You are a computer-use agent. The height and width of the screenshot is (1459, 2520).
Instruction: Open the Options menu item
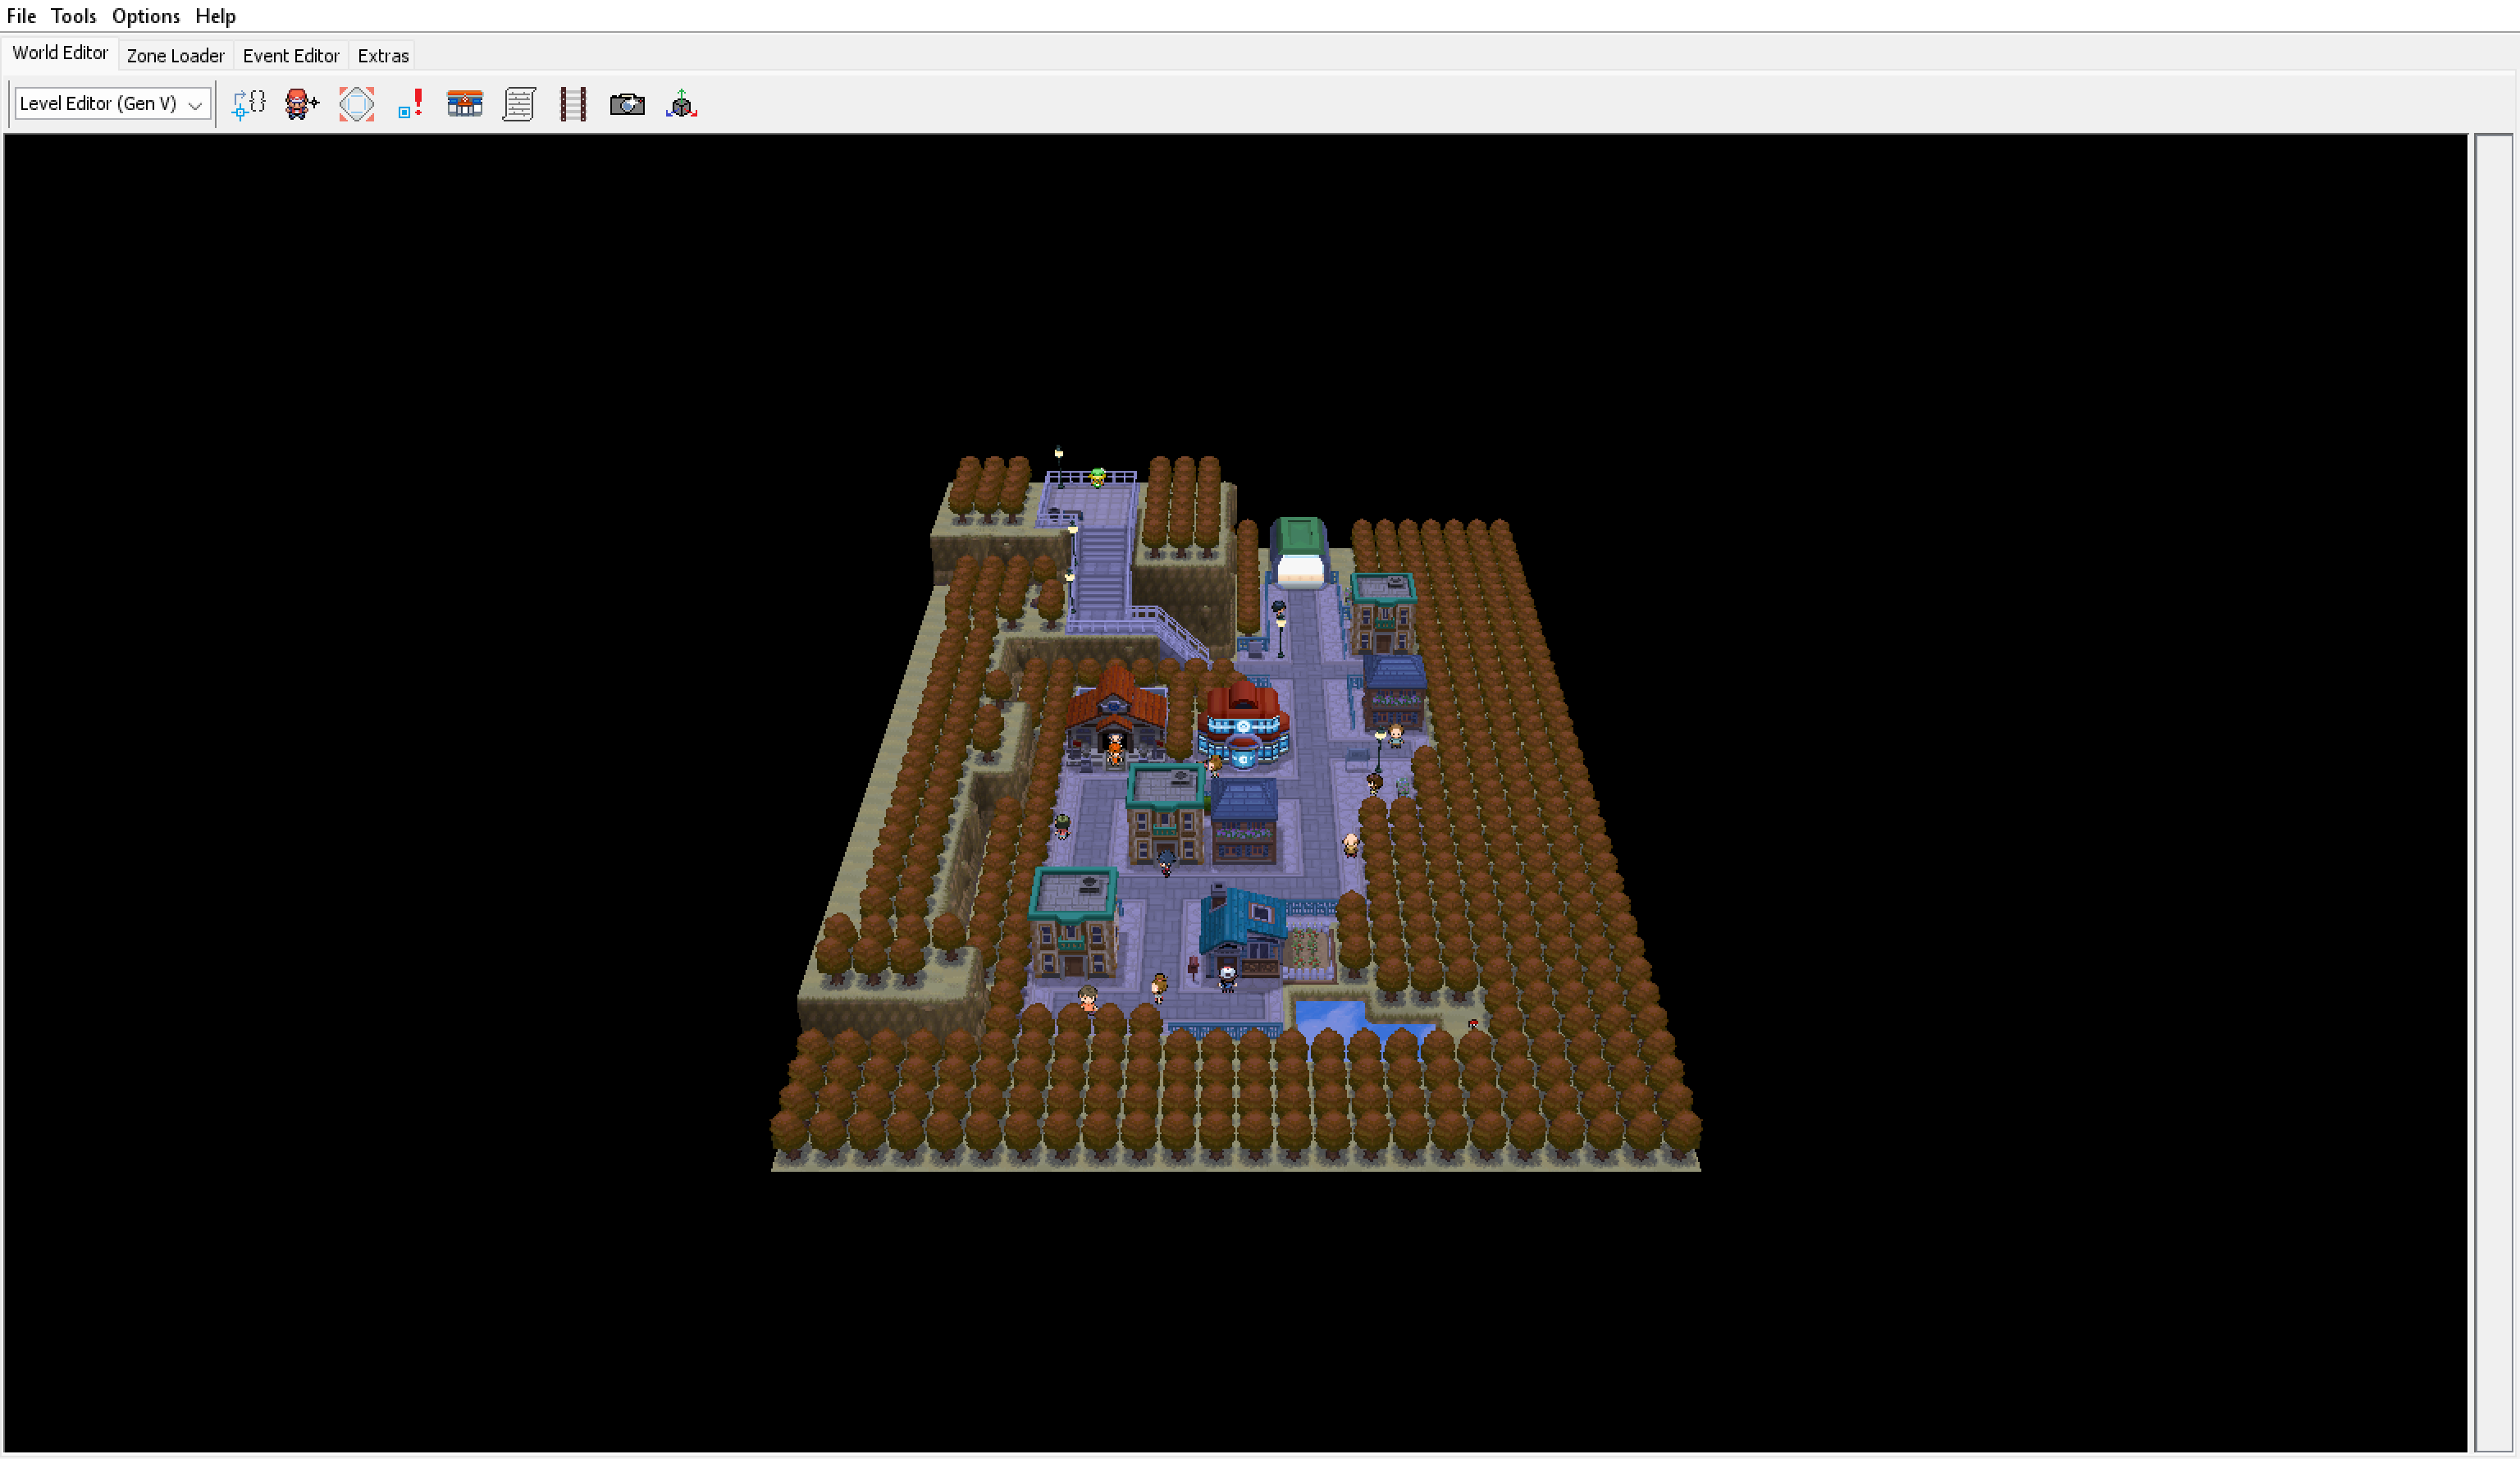click(x=144, y=16)
